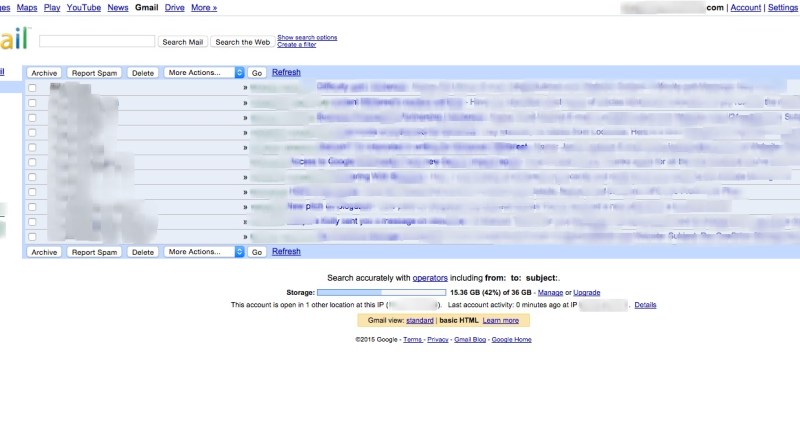
Task: Click the top Refresh link
Action: click(x=286, y=72)
